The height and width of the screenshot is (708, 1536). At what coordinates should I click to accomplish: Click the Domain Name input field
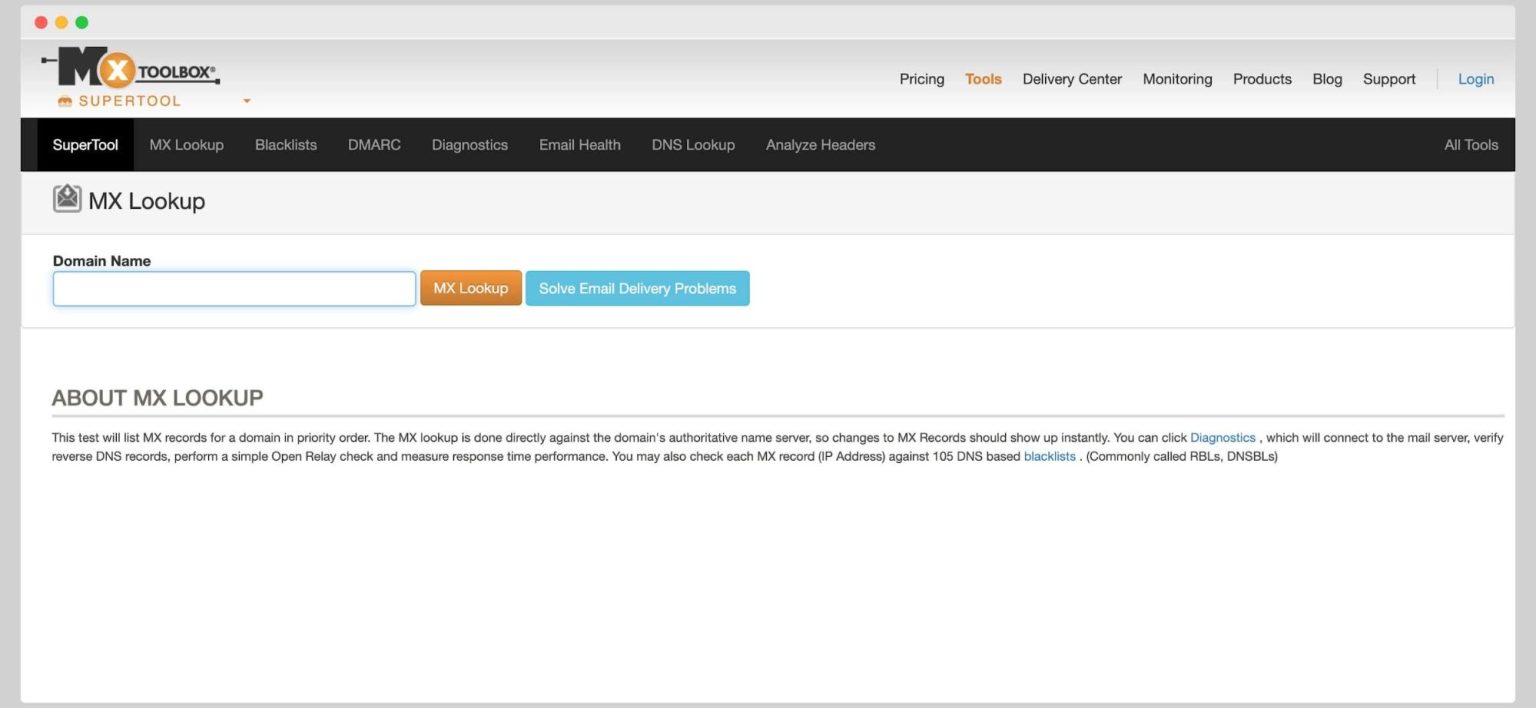pyautogui.click(x=233, y=288)
